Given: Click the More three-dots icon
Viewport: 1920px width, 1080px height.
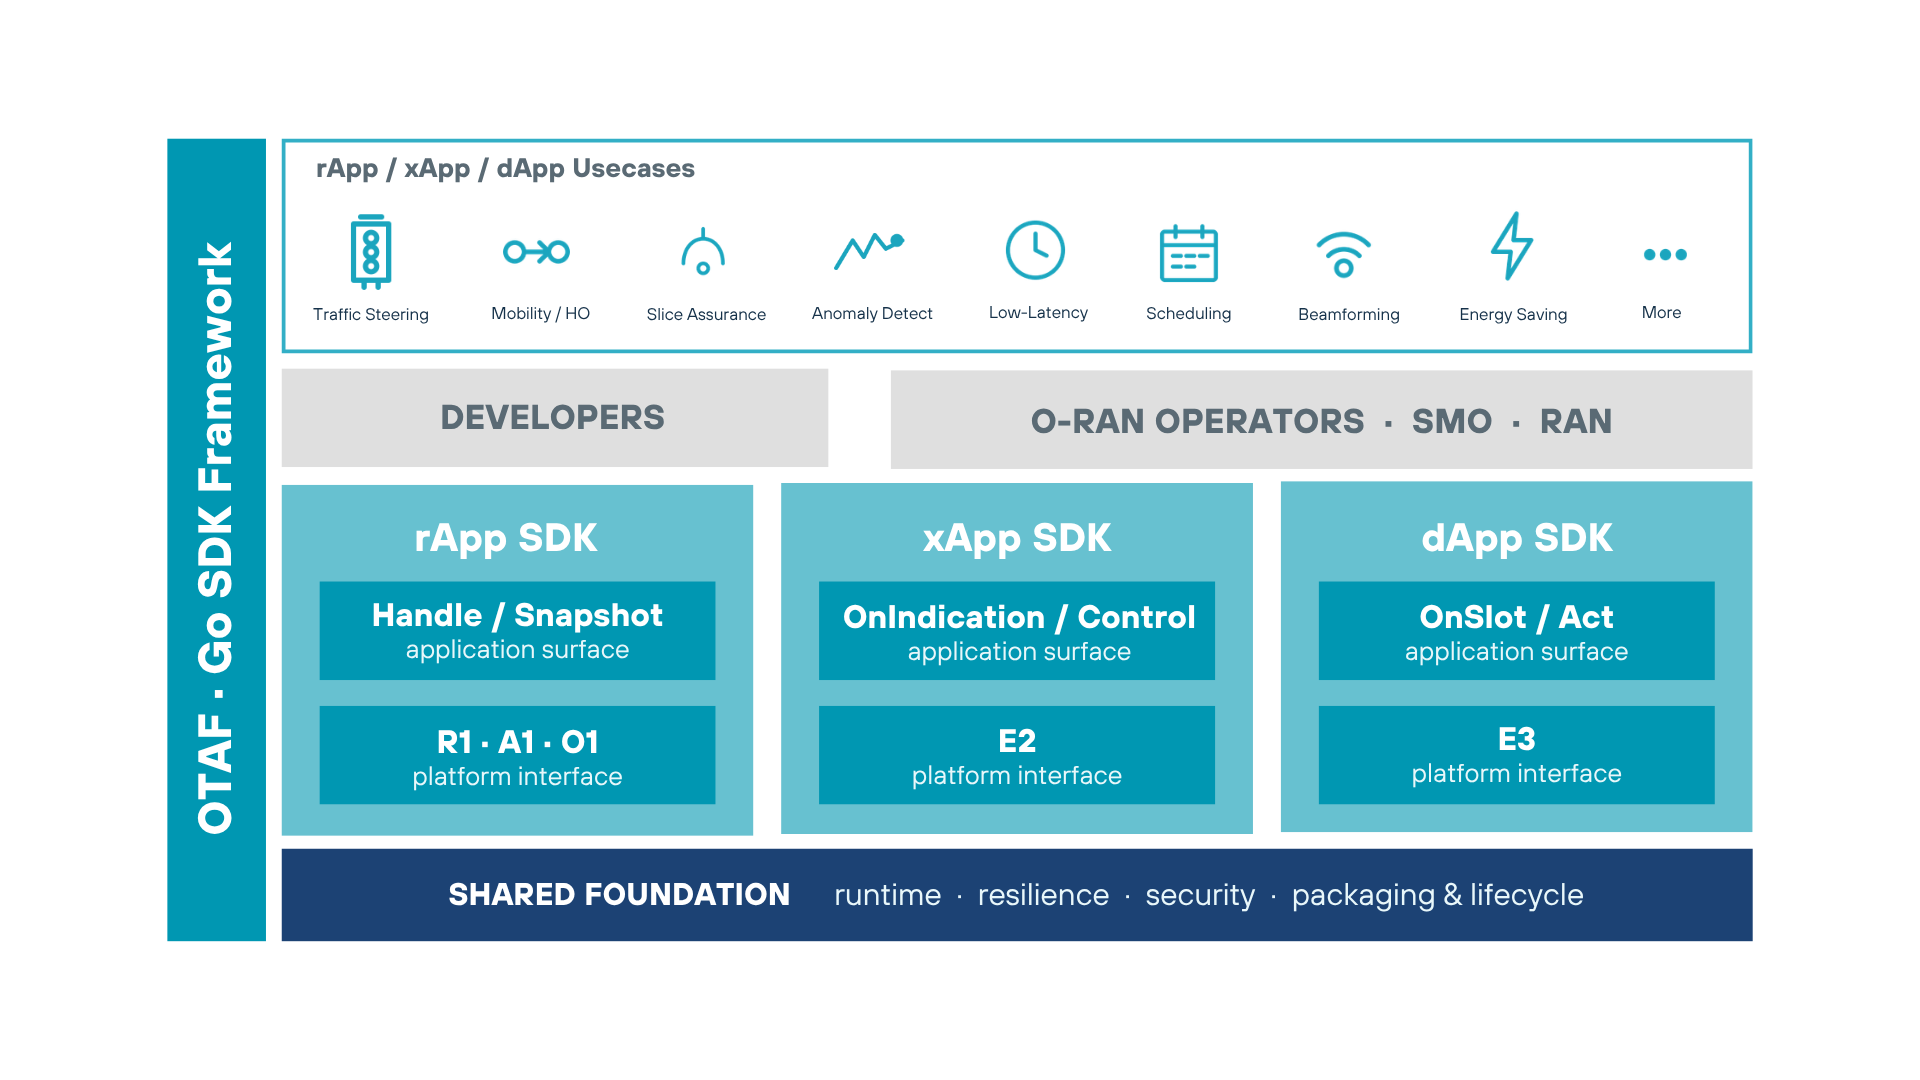Looking at the screenshot, I should click(1665, 255).
